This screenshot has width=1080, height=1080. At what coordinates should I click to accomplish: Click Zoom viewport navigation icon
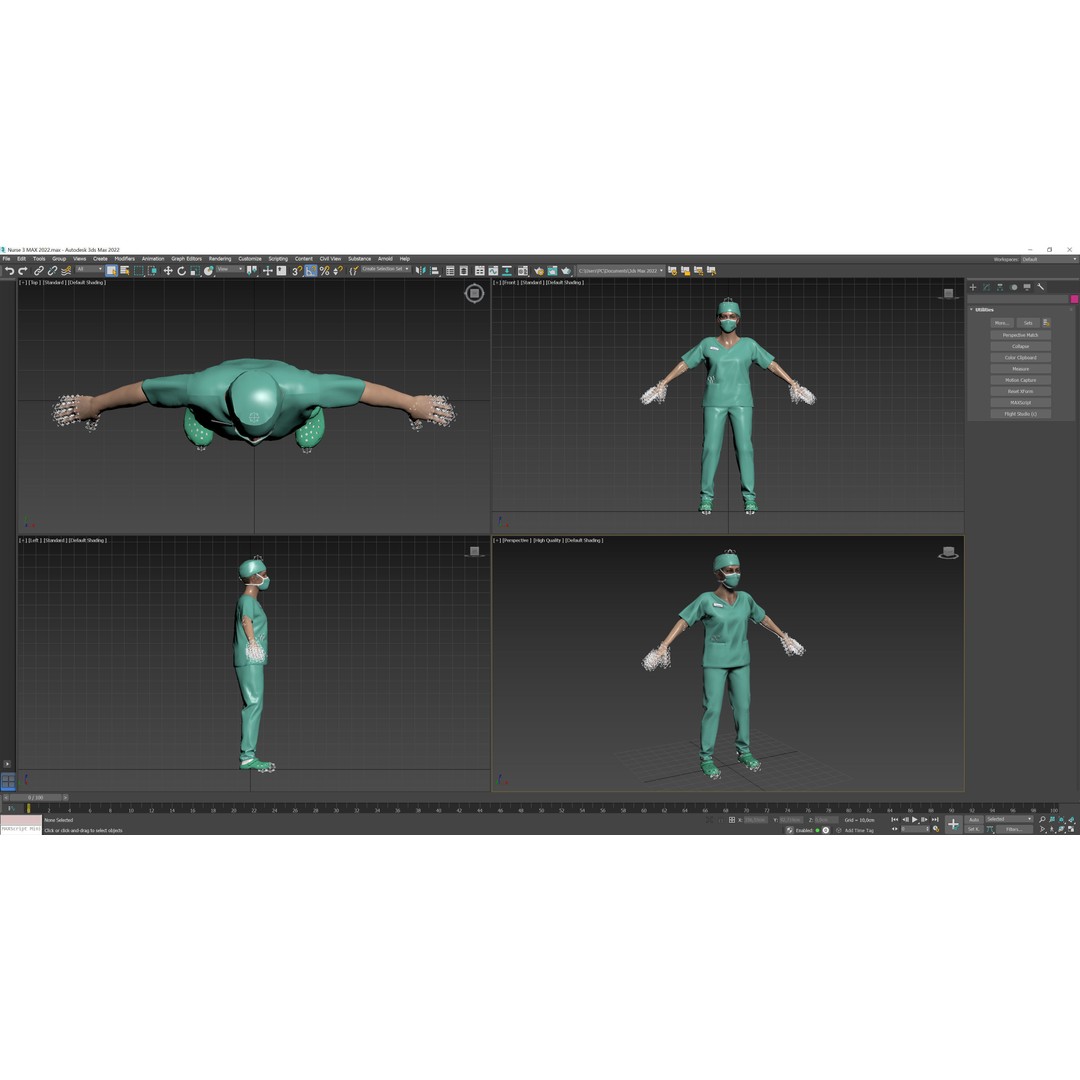click(x=1042, y=820)
